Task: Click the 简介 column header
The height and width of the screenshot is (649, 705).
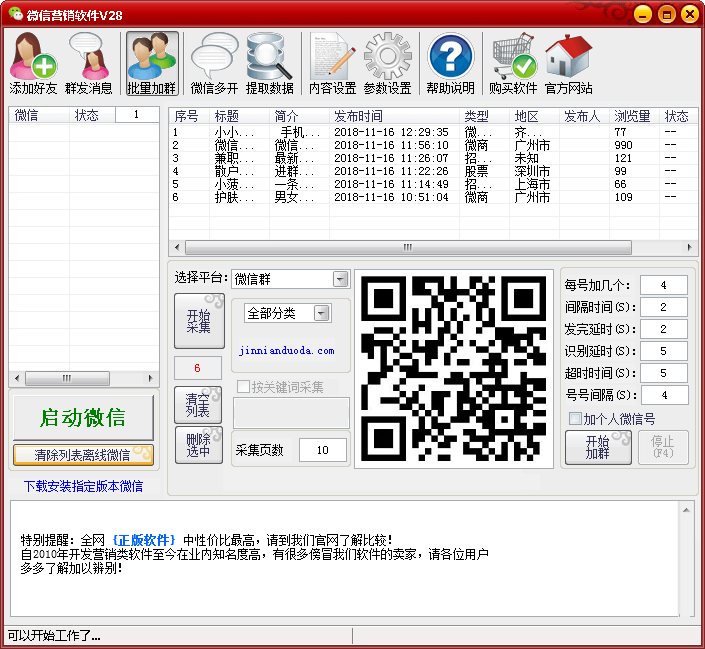Action: (299, 116)
